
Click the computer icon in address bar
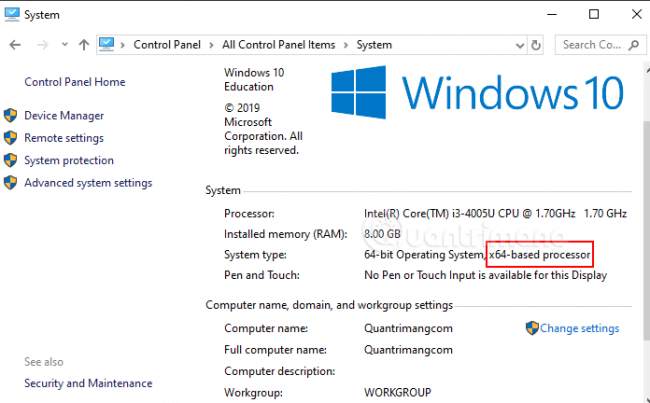(109, 45)
